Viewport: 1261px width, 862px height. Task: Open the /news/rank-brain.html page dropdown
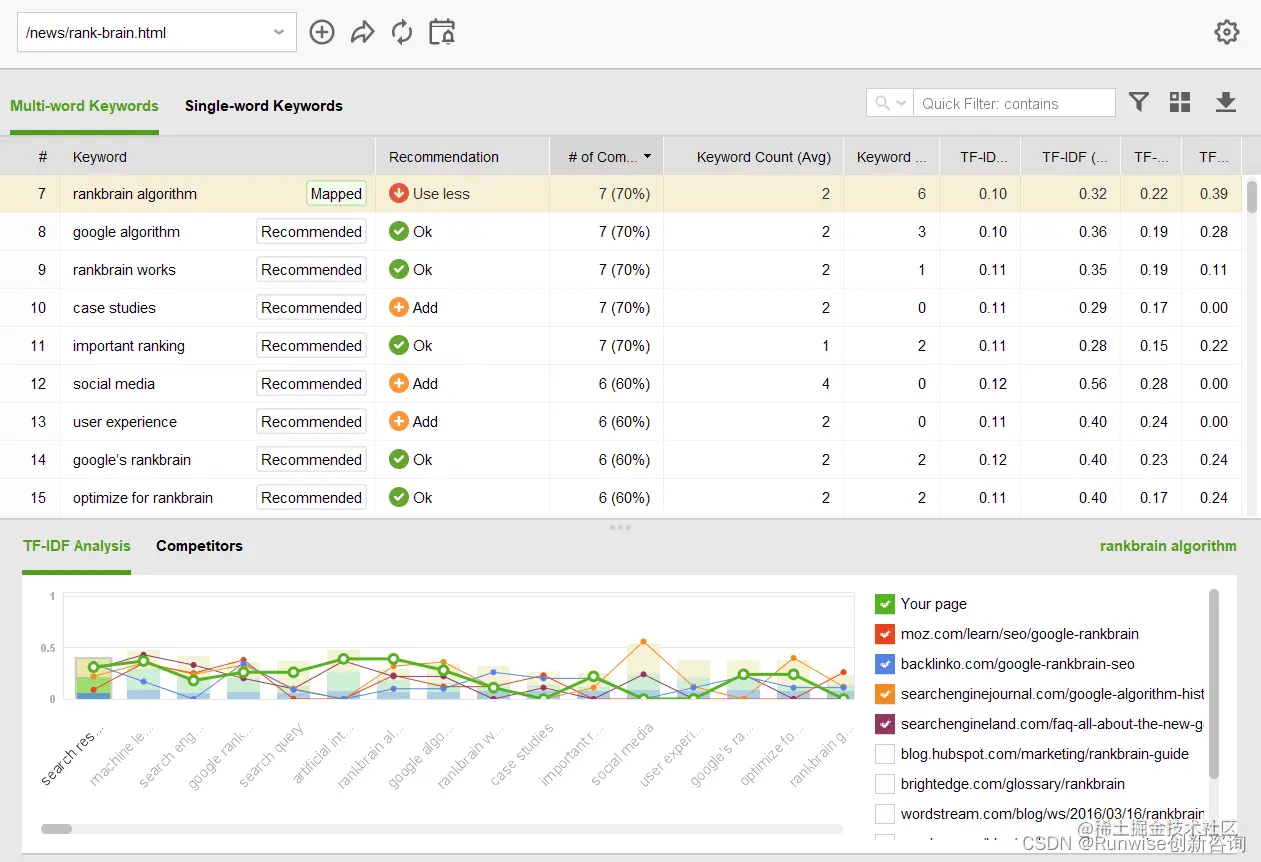[157, 32]
